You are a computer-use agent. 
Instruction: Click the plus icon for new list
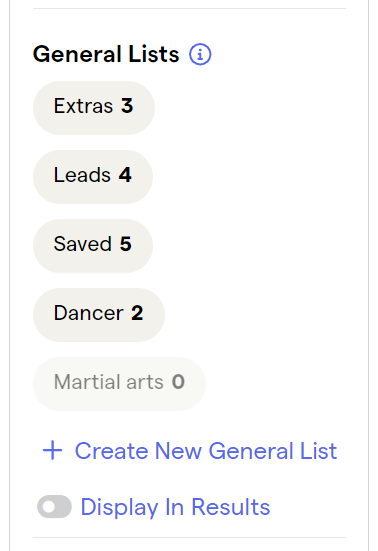53,450
